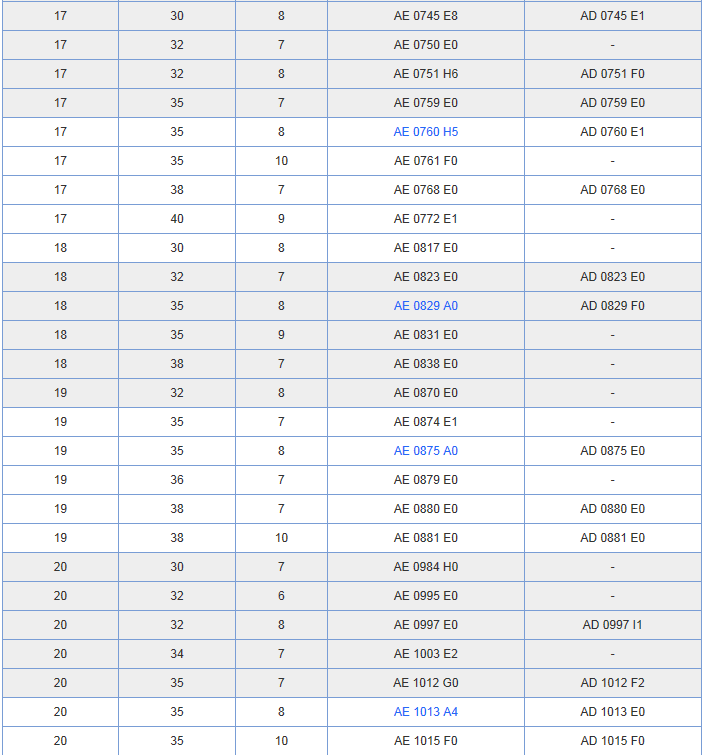Click the AD 0751 F0 entry
The height and width of the screenshot is (755, 703).
coord(612,74)
